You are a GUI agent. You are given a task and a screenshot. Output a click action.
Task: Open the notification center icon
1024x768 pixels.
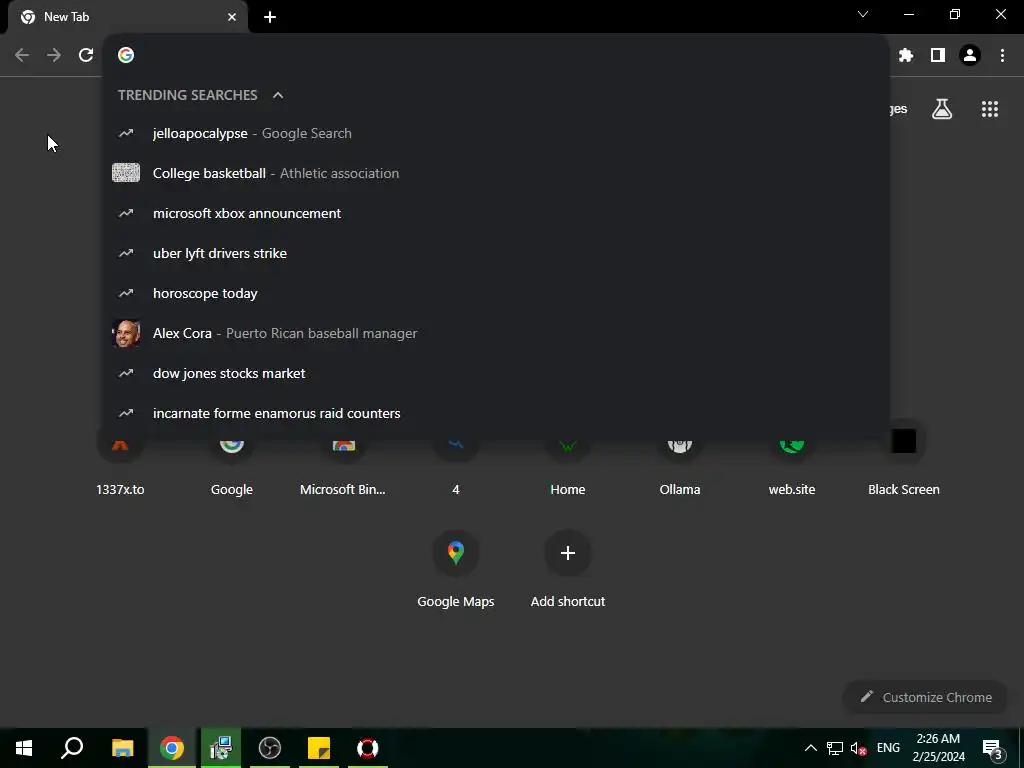(x=992, y=749)
